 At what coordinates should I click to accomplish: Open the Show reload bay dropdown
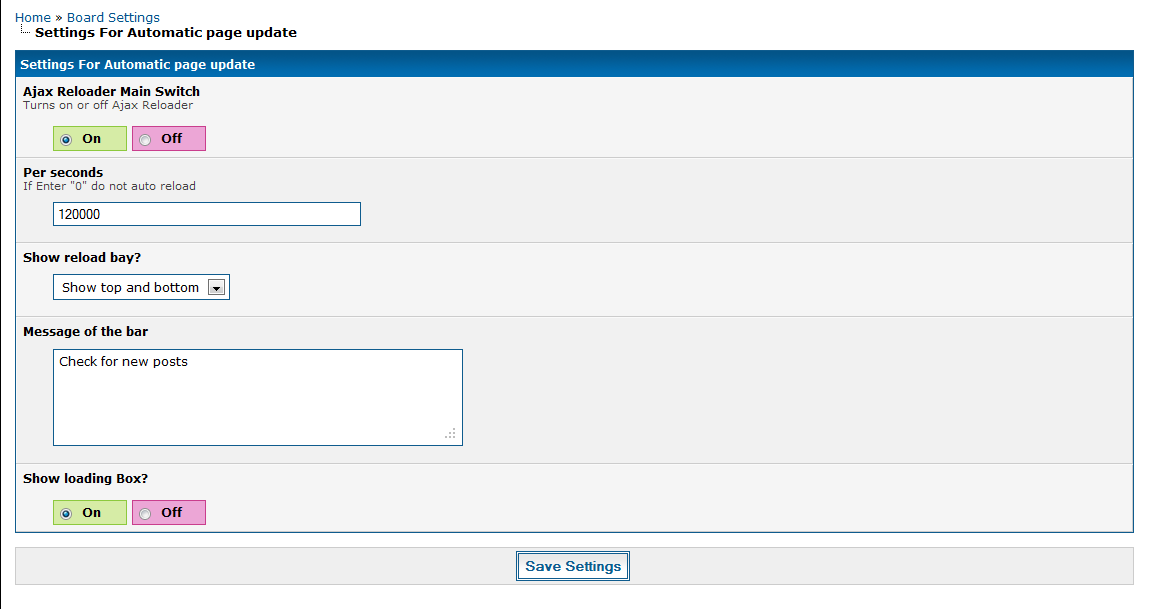point(141,287)
